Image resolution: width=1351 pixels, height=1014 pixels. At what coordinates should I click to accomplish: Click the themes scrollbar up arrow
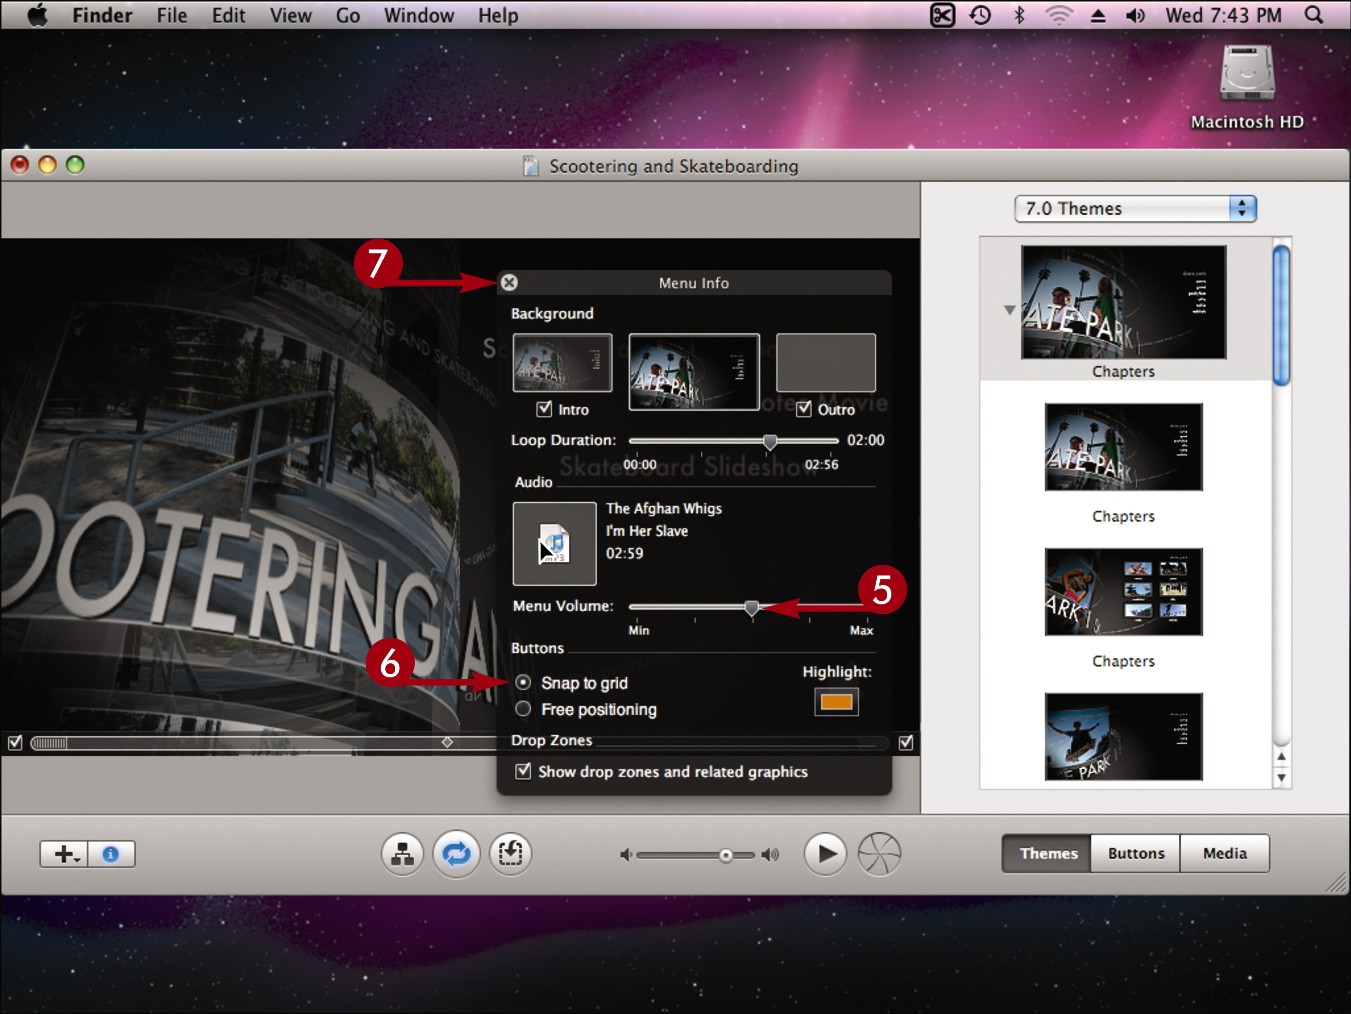pos(1282,757)
